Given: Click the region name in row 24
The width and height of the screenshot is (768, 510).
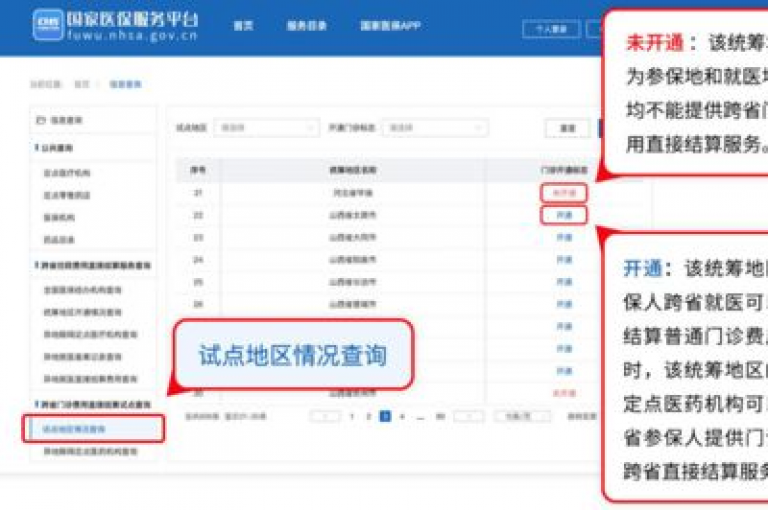Looking at the screenshot, I should tap(353, 260).
